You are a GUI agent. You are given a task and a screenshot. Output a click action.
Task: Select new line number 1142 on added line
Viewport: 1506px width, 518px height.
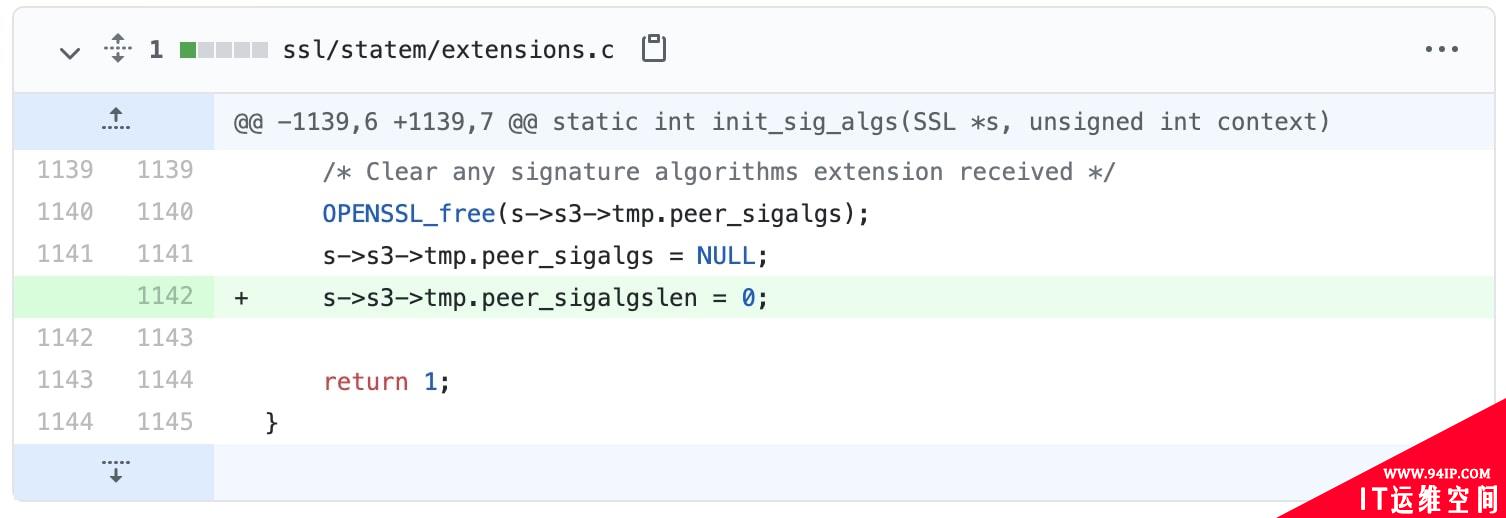pyautogui.click(x=165, y=296)
